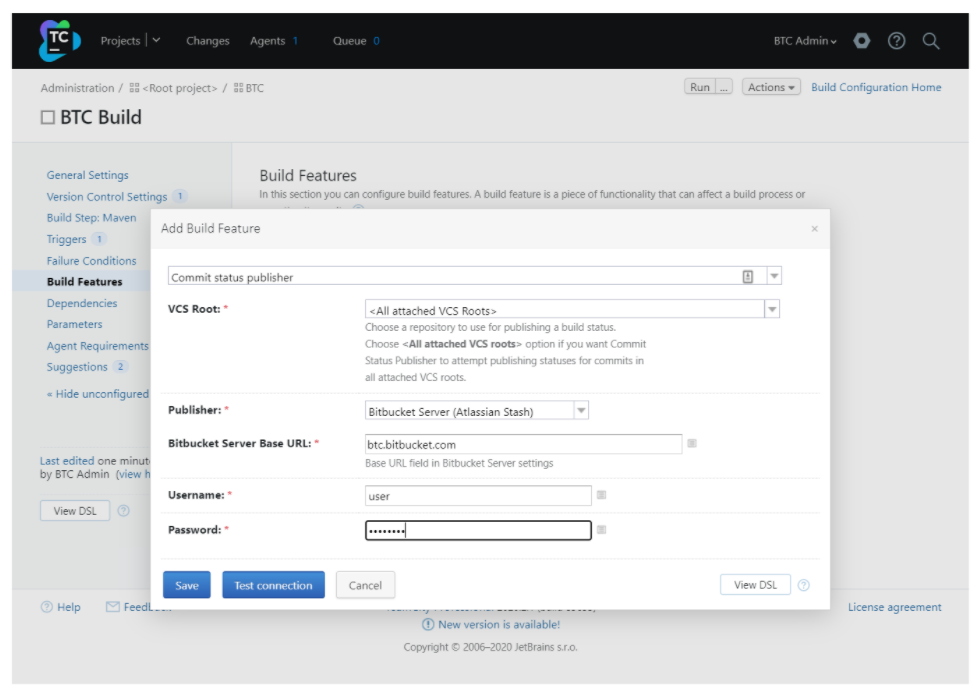This screenshot has width=980, height=688.
Task: Click the Run button
Action: click(x=700, y=87)
